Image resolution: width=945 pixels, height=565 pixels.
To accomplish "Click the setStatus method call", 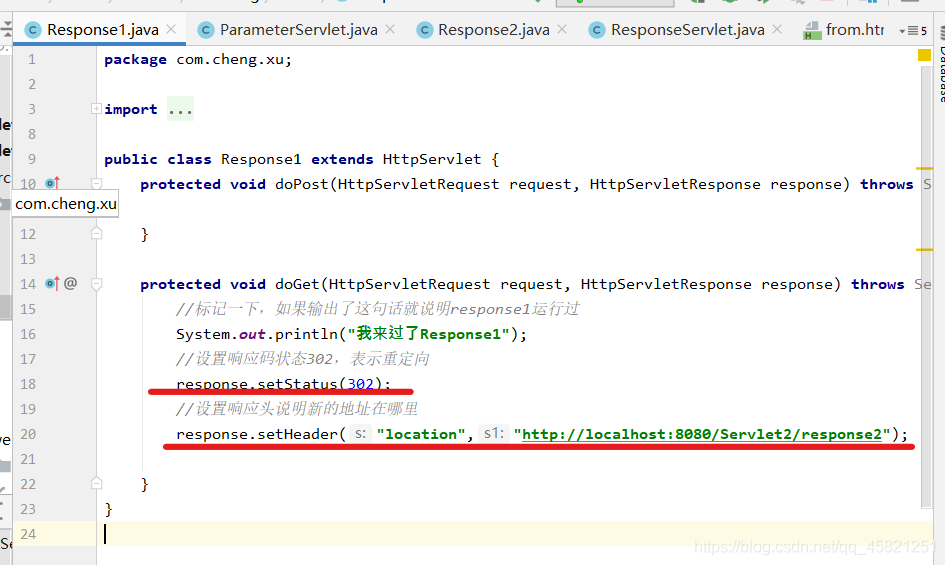I will coord(298,384).
